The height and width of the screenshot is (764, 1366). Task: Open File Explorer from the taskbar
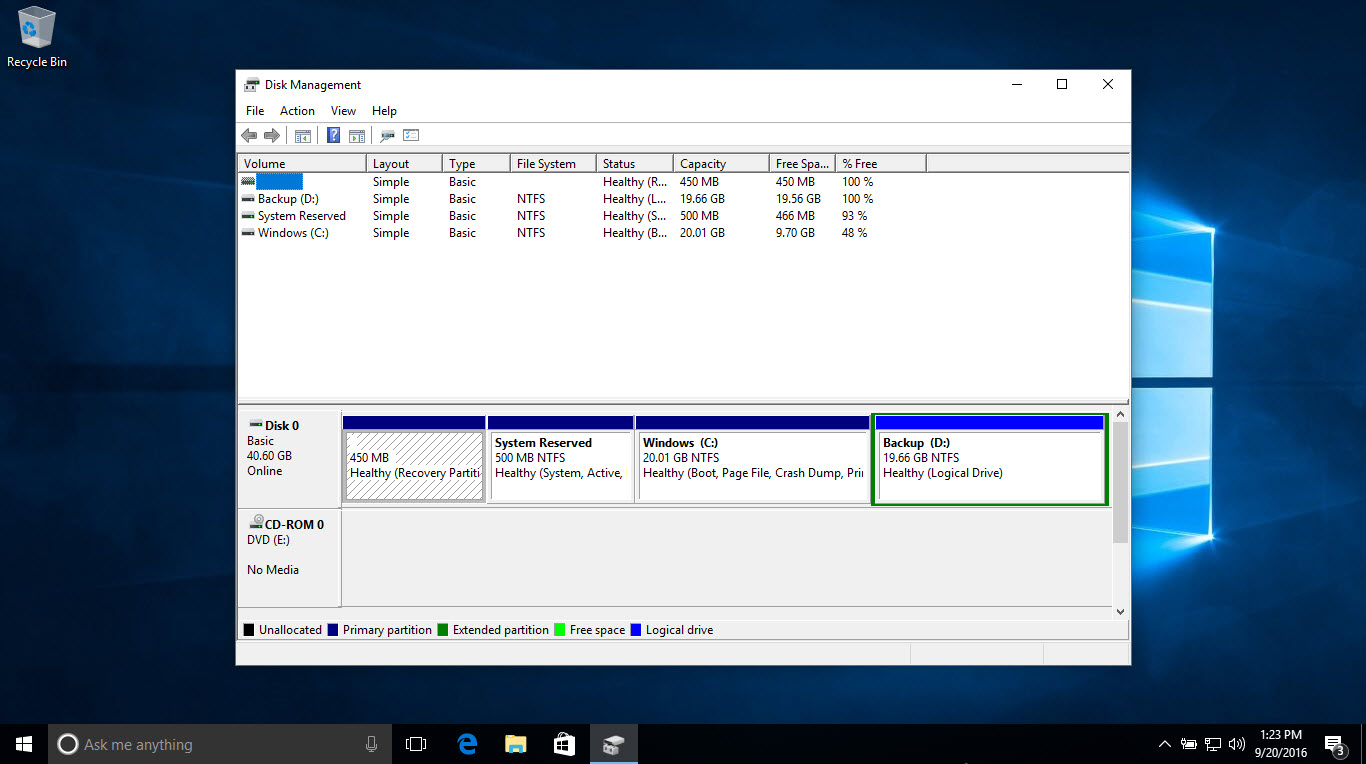click(515, 744)
